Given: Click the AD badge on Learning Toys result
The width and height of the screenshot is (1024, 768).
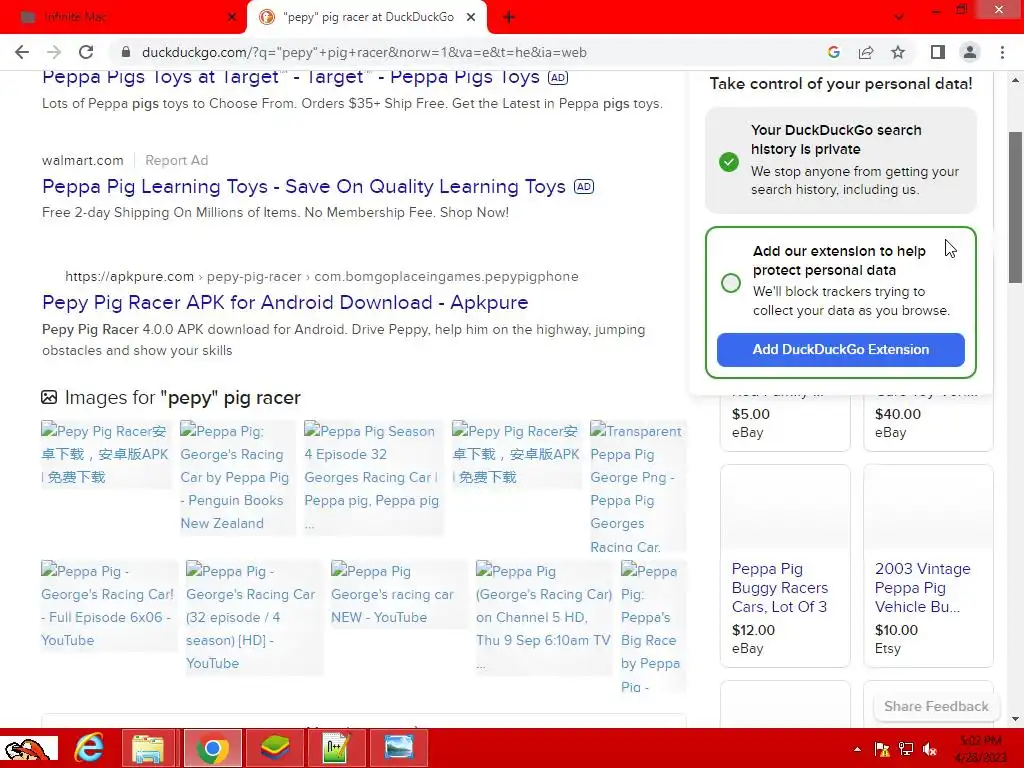Looking at the screenshot, I should [x=584, y=187].
